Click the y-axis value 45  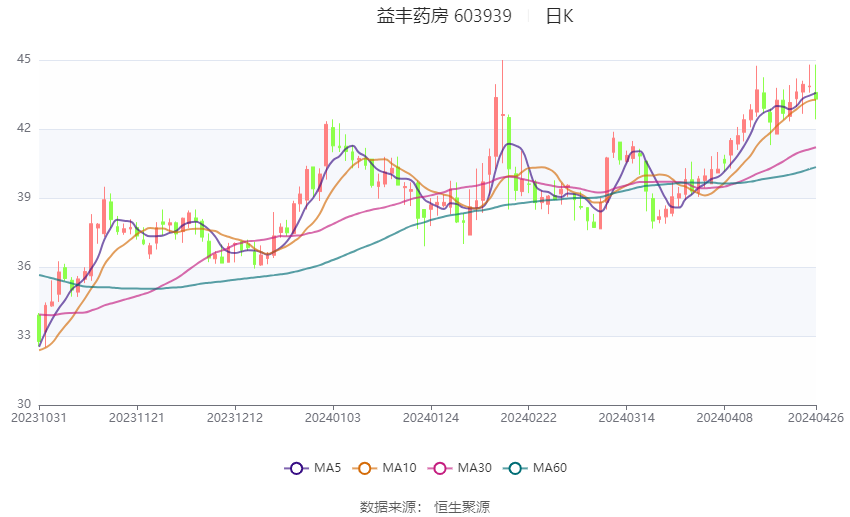click(24, 59)
